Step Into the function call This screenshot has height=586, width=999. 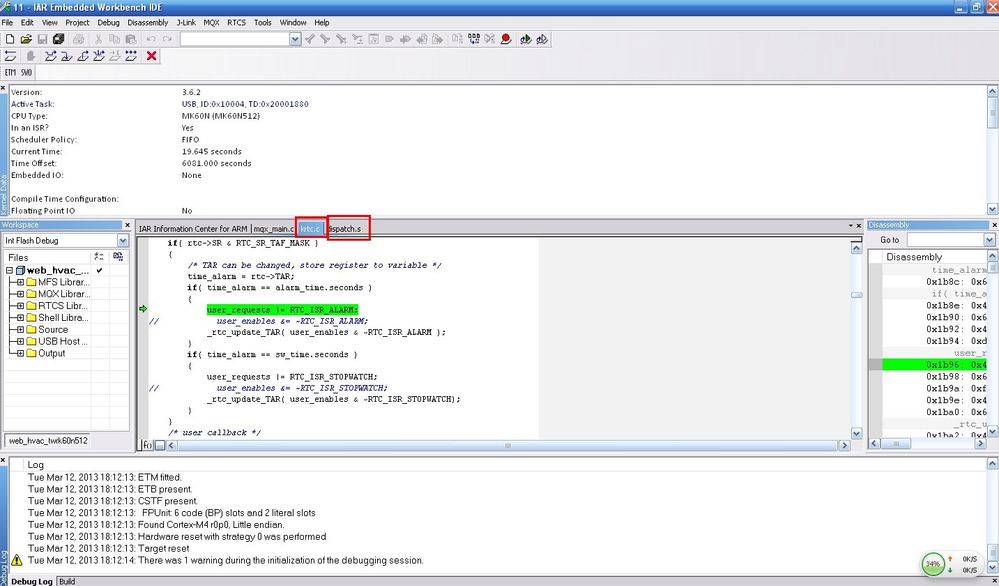coord(66,56)
